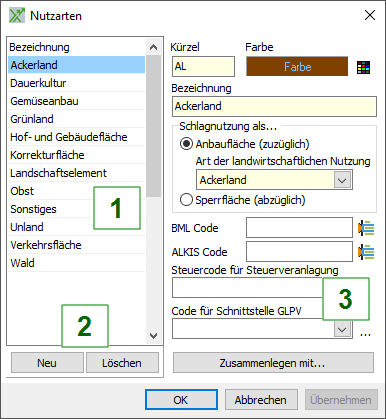Click the Löschen button
Image resolution: width=386 pixels, height=419 pixels.
(122, 363)
